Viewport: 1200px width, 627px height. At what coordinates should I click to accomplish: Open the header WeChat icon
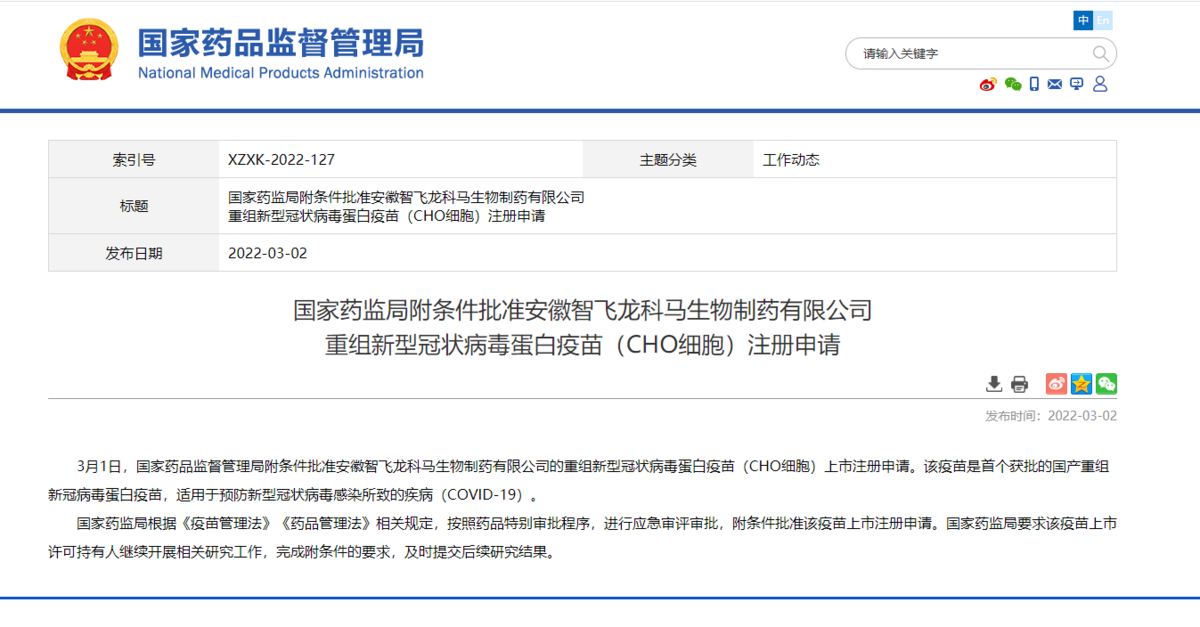pyautogui.click(x=1013, y=84)
